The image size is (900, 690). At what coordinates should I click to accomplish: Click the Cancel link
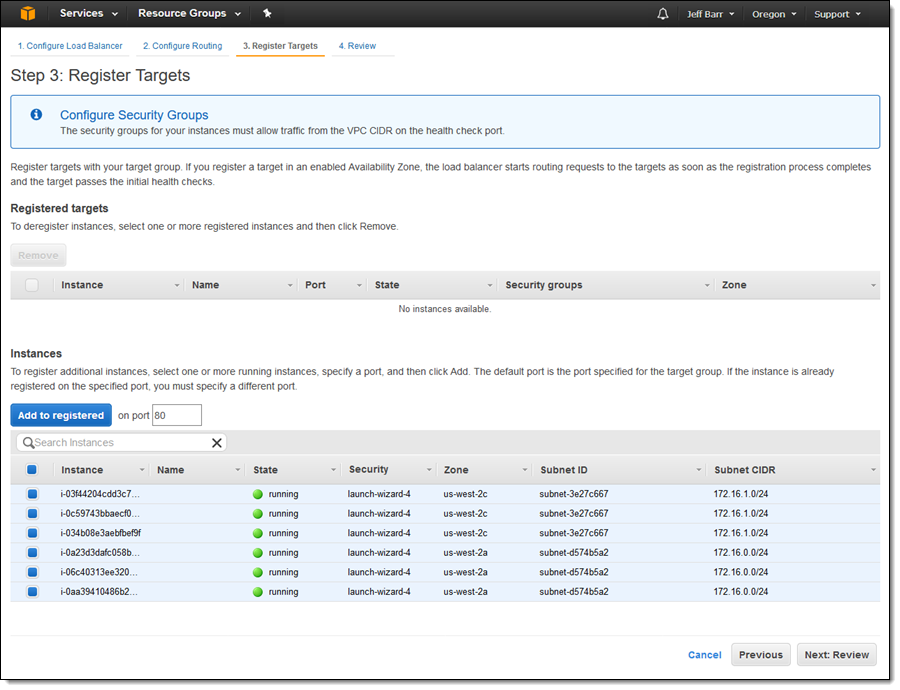click(x=704, y=655)
